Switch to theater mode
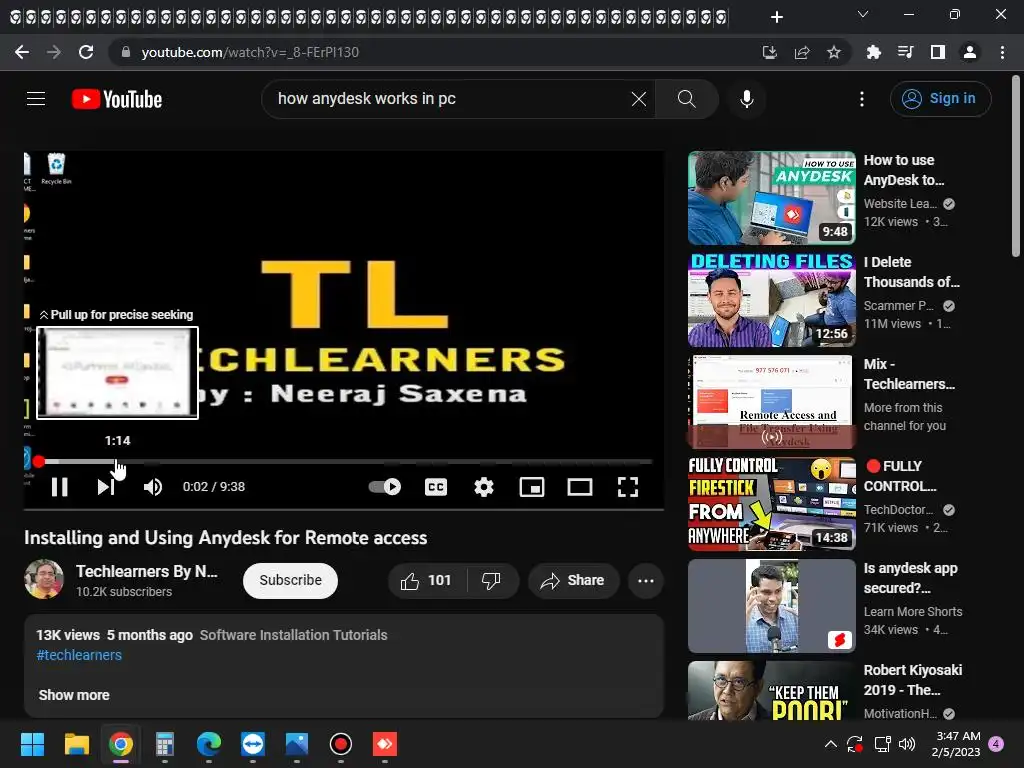This screenshot has width=1024, height=768. coord(580,487)
